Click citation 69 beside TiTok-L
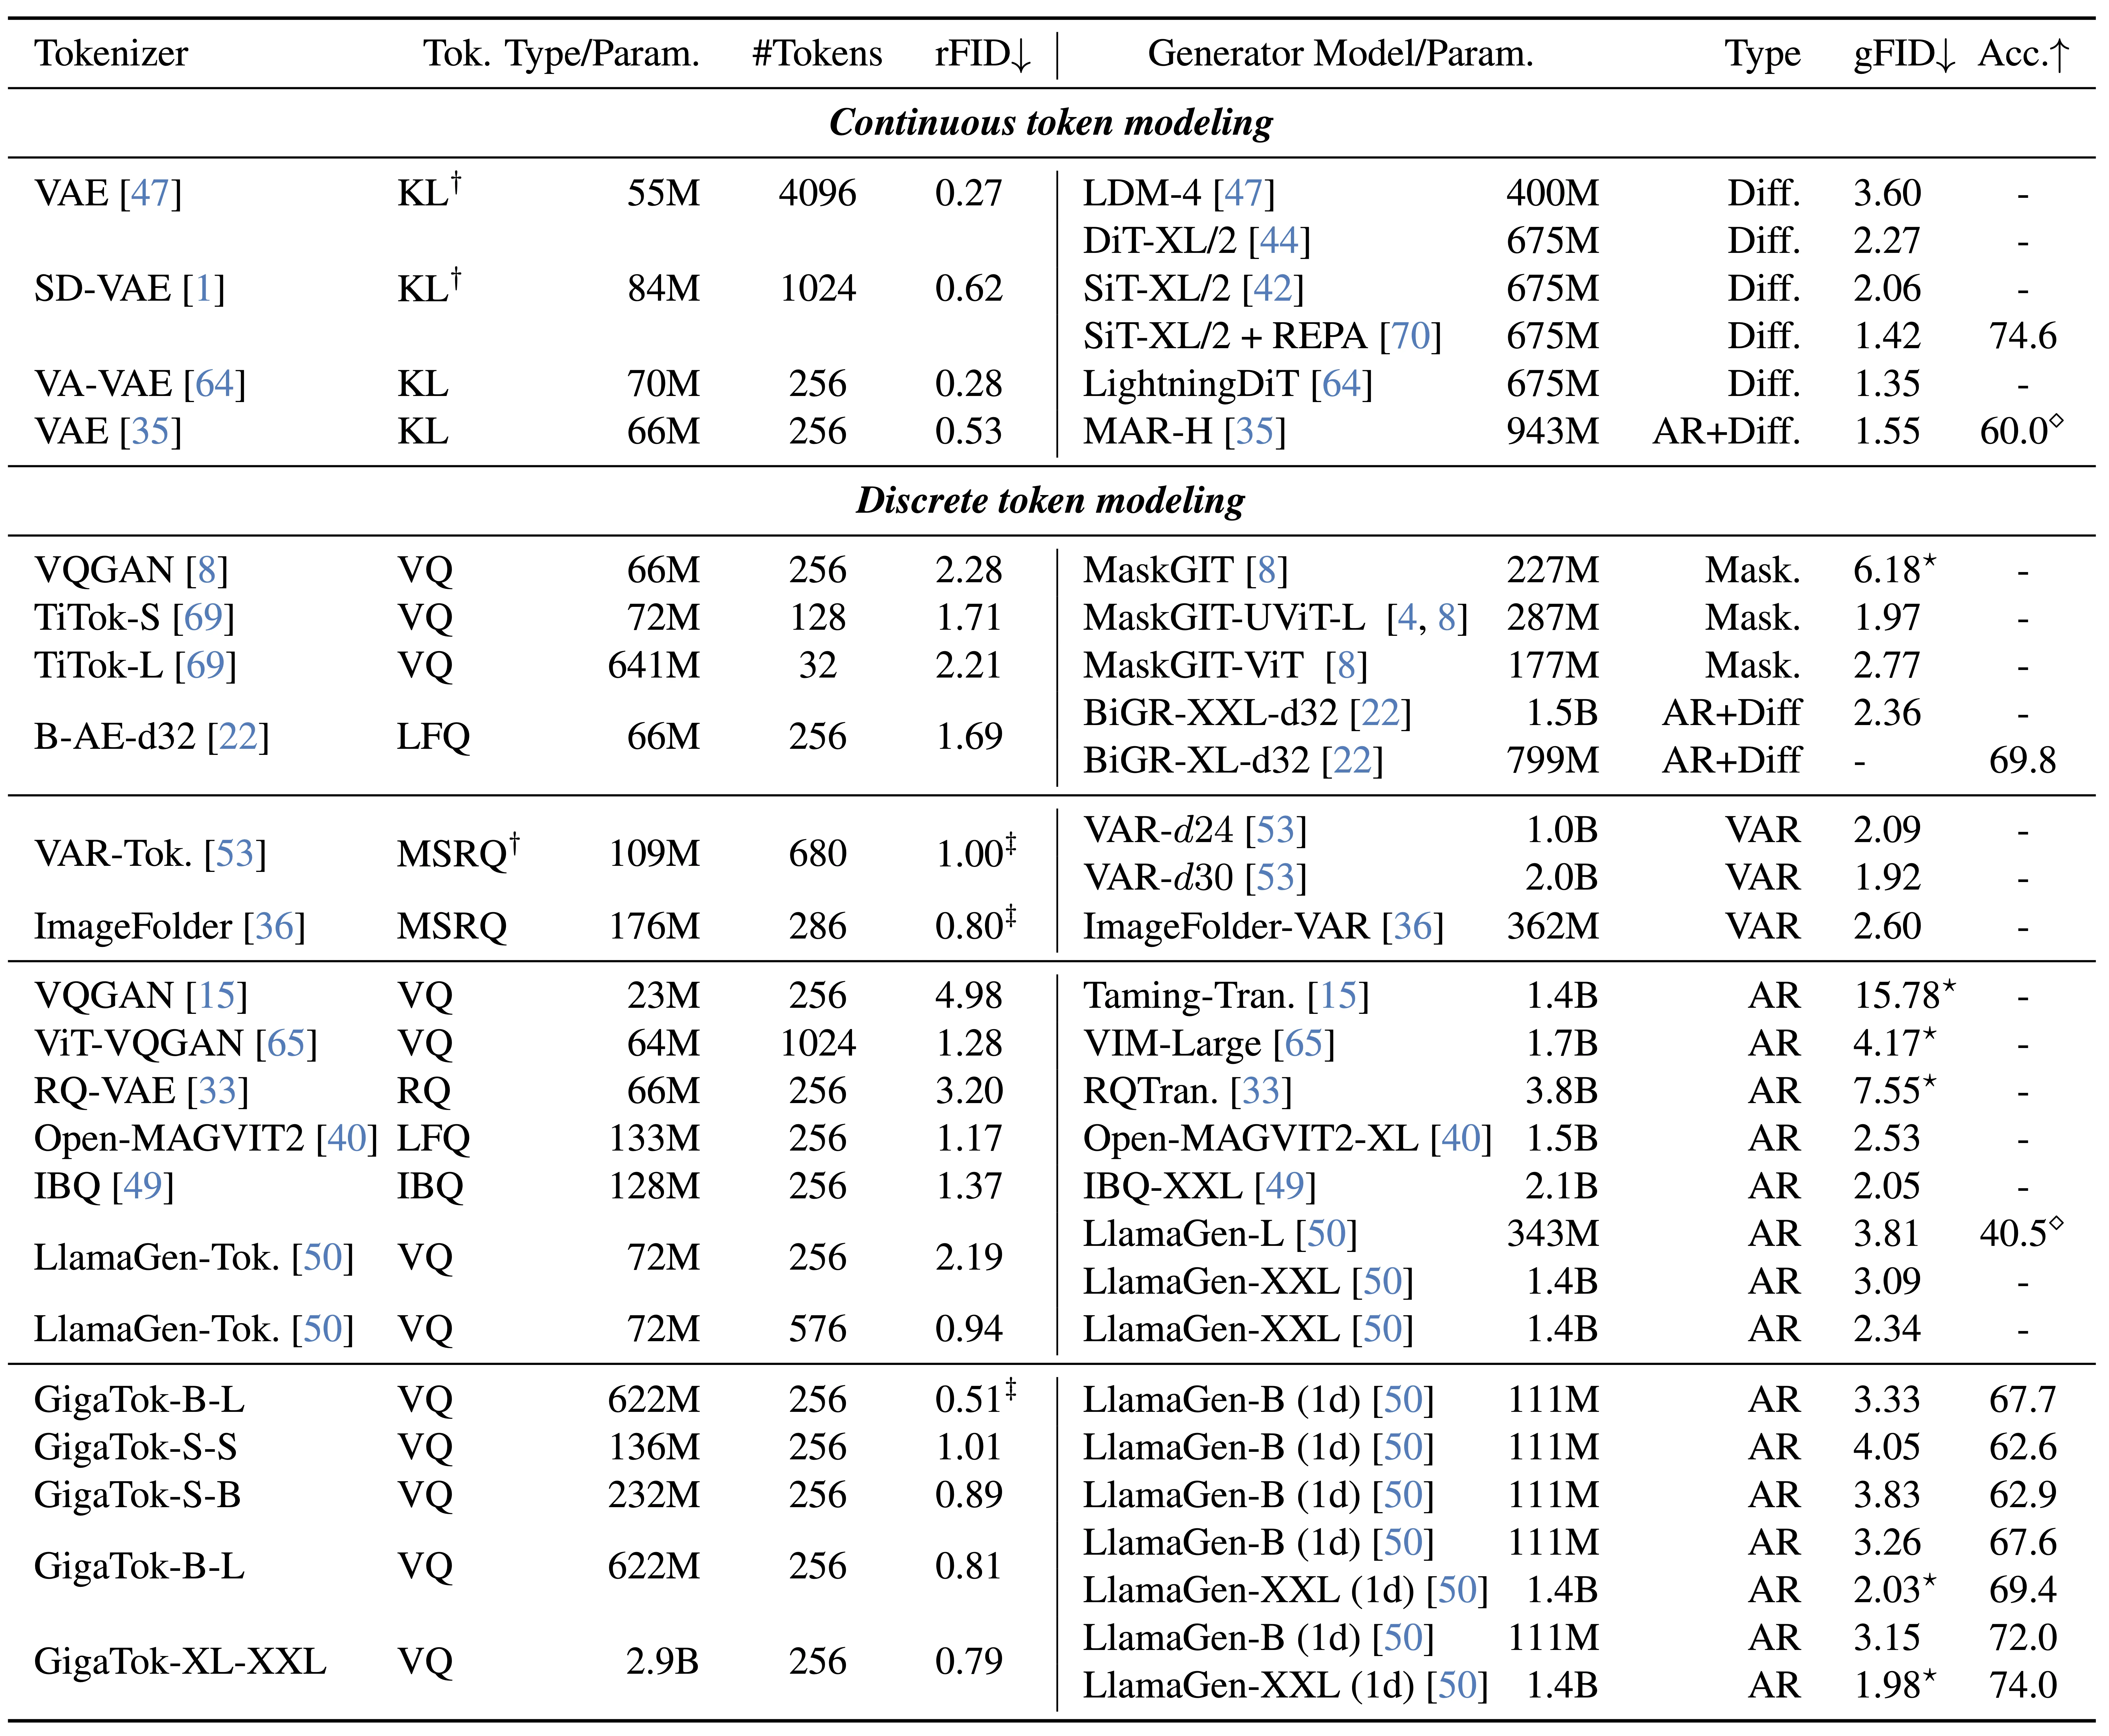The width and height of the screenshot is (2109, 1736). point(205,665)
